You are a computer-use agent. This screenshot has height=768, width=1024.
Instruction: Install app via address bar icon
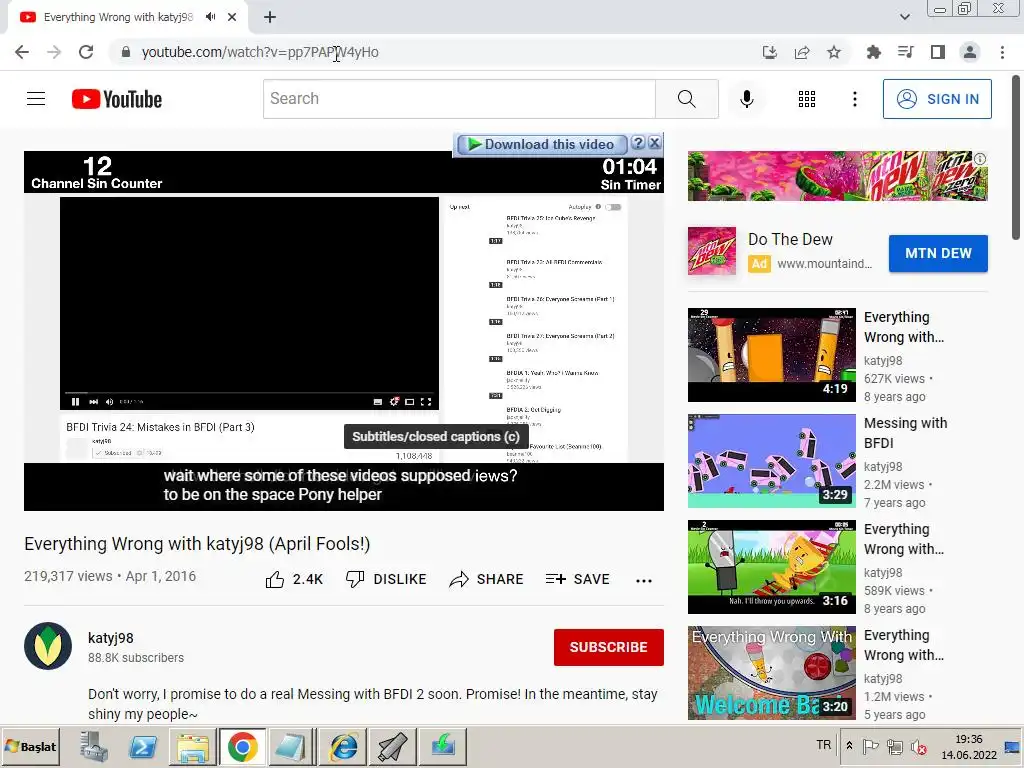click(770, 52)
